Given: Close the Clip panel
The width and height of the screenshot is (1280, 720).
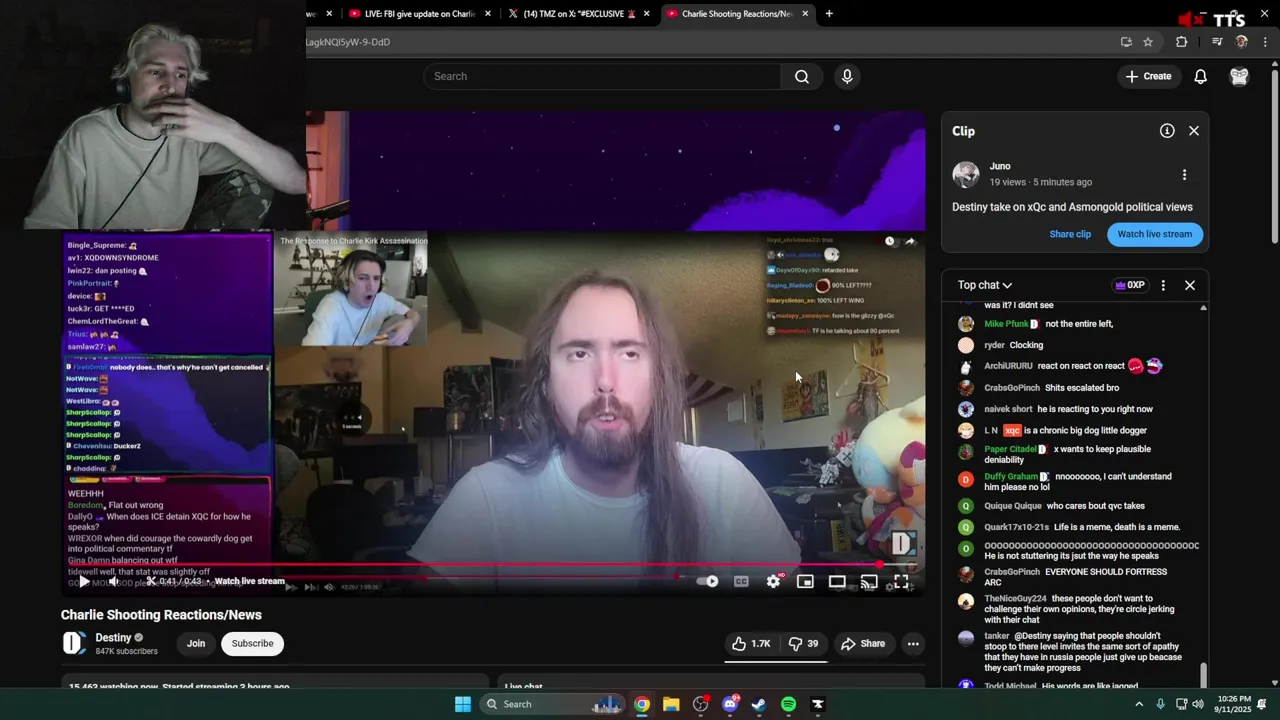Looking at the screenshot, I should click(1194, 131).
